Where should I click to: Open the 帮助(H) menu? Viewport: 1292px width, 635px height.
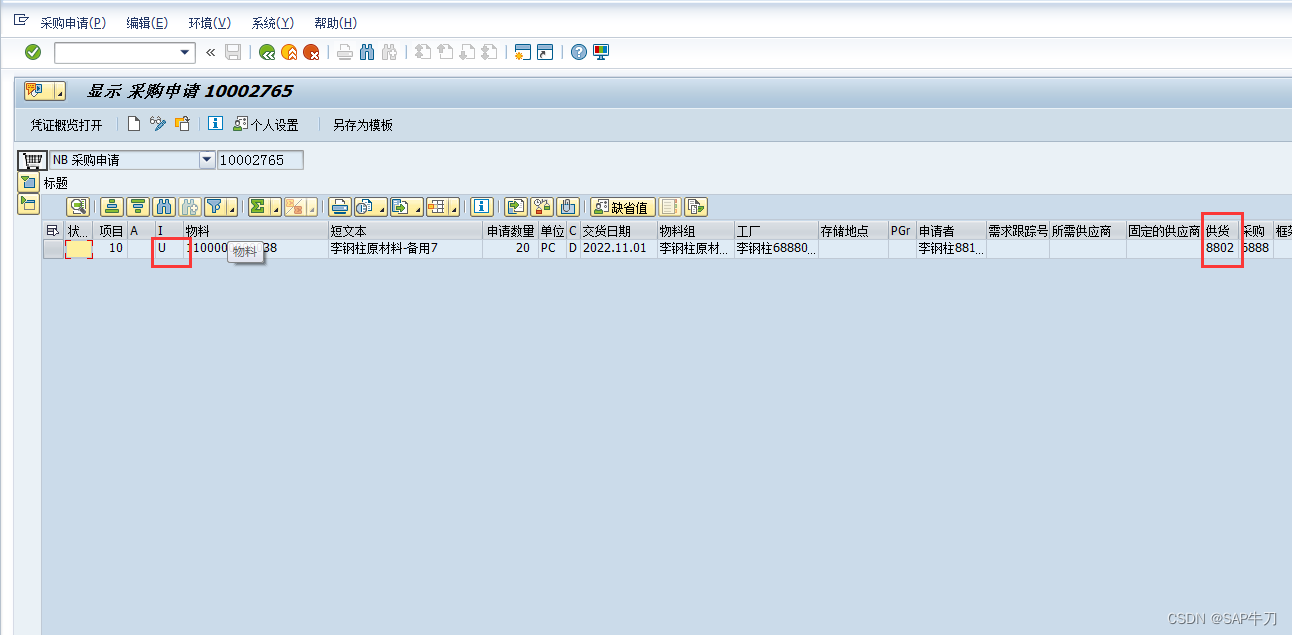(x=335, y=23)
